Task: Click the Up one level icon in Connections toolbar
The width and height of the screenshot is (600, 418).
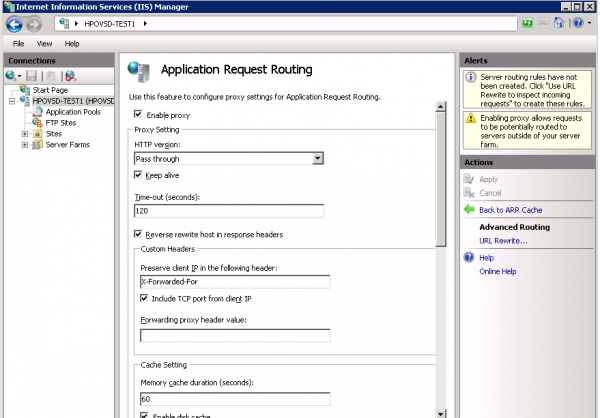Action: (51, 76)
